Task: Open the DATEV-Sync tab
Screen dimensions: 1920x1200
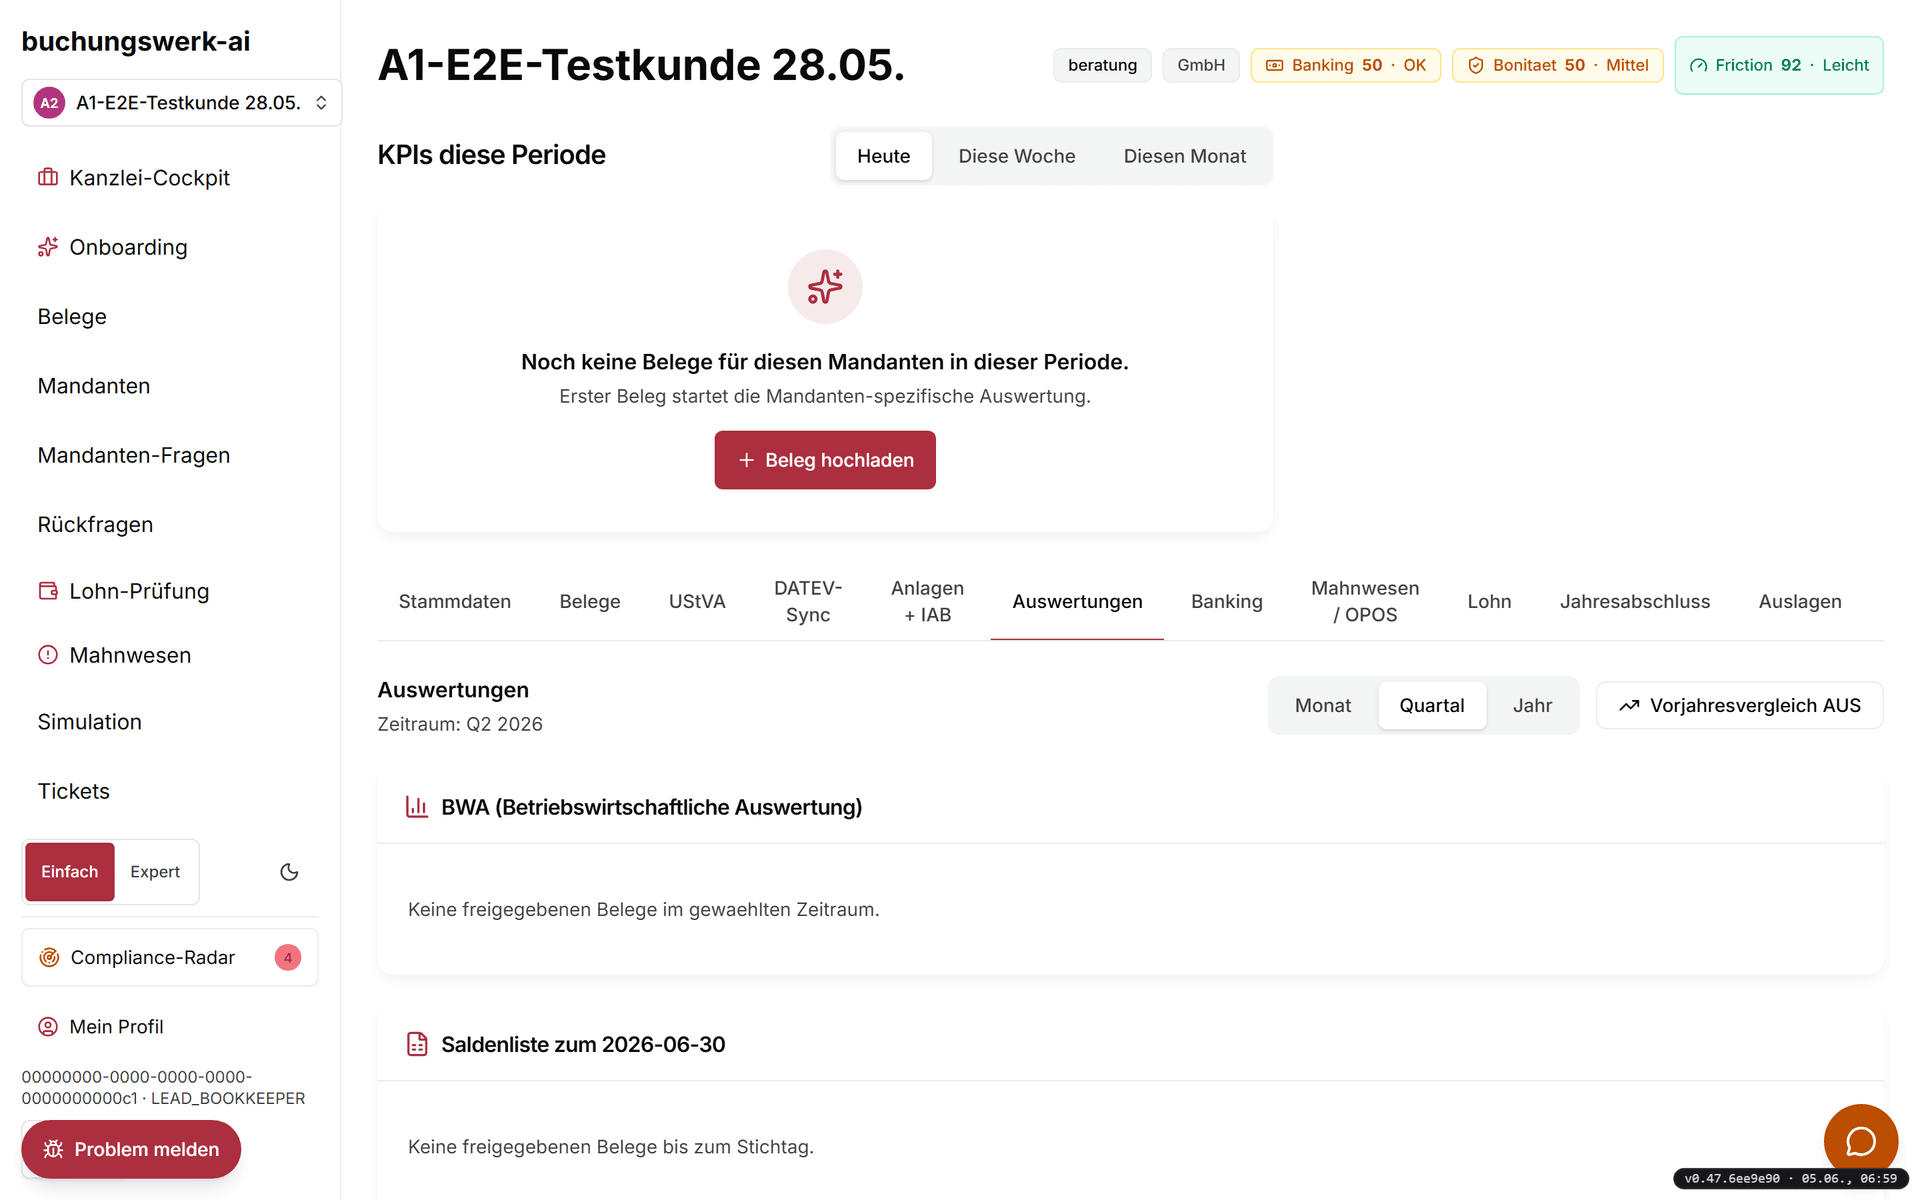Action: pyautogui.click(x=808, y=601)
